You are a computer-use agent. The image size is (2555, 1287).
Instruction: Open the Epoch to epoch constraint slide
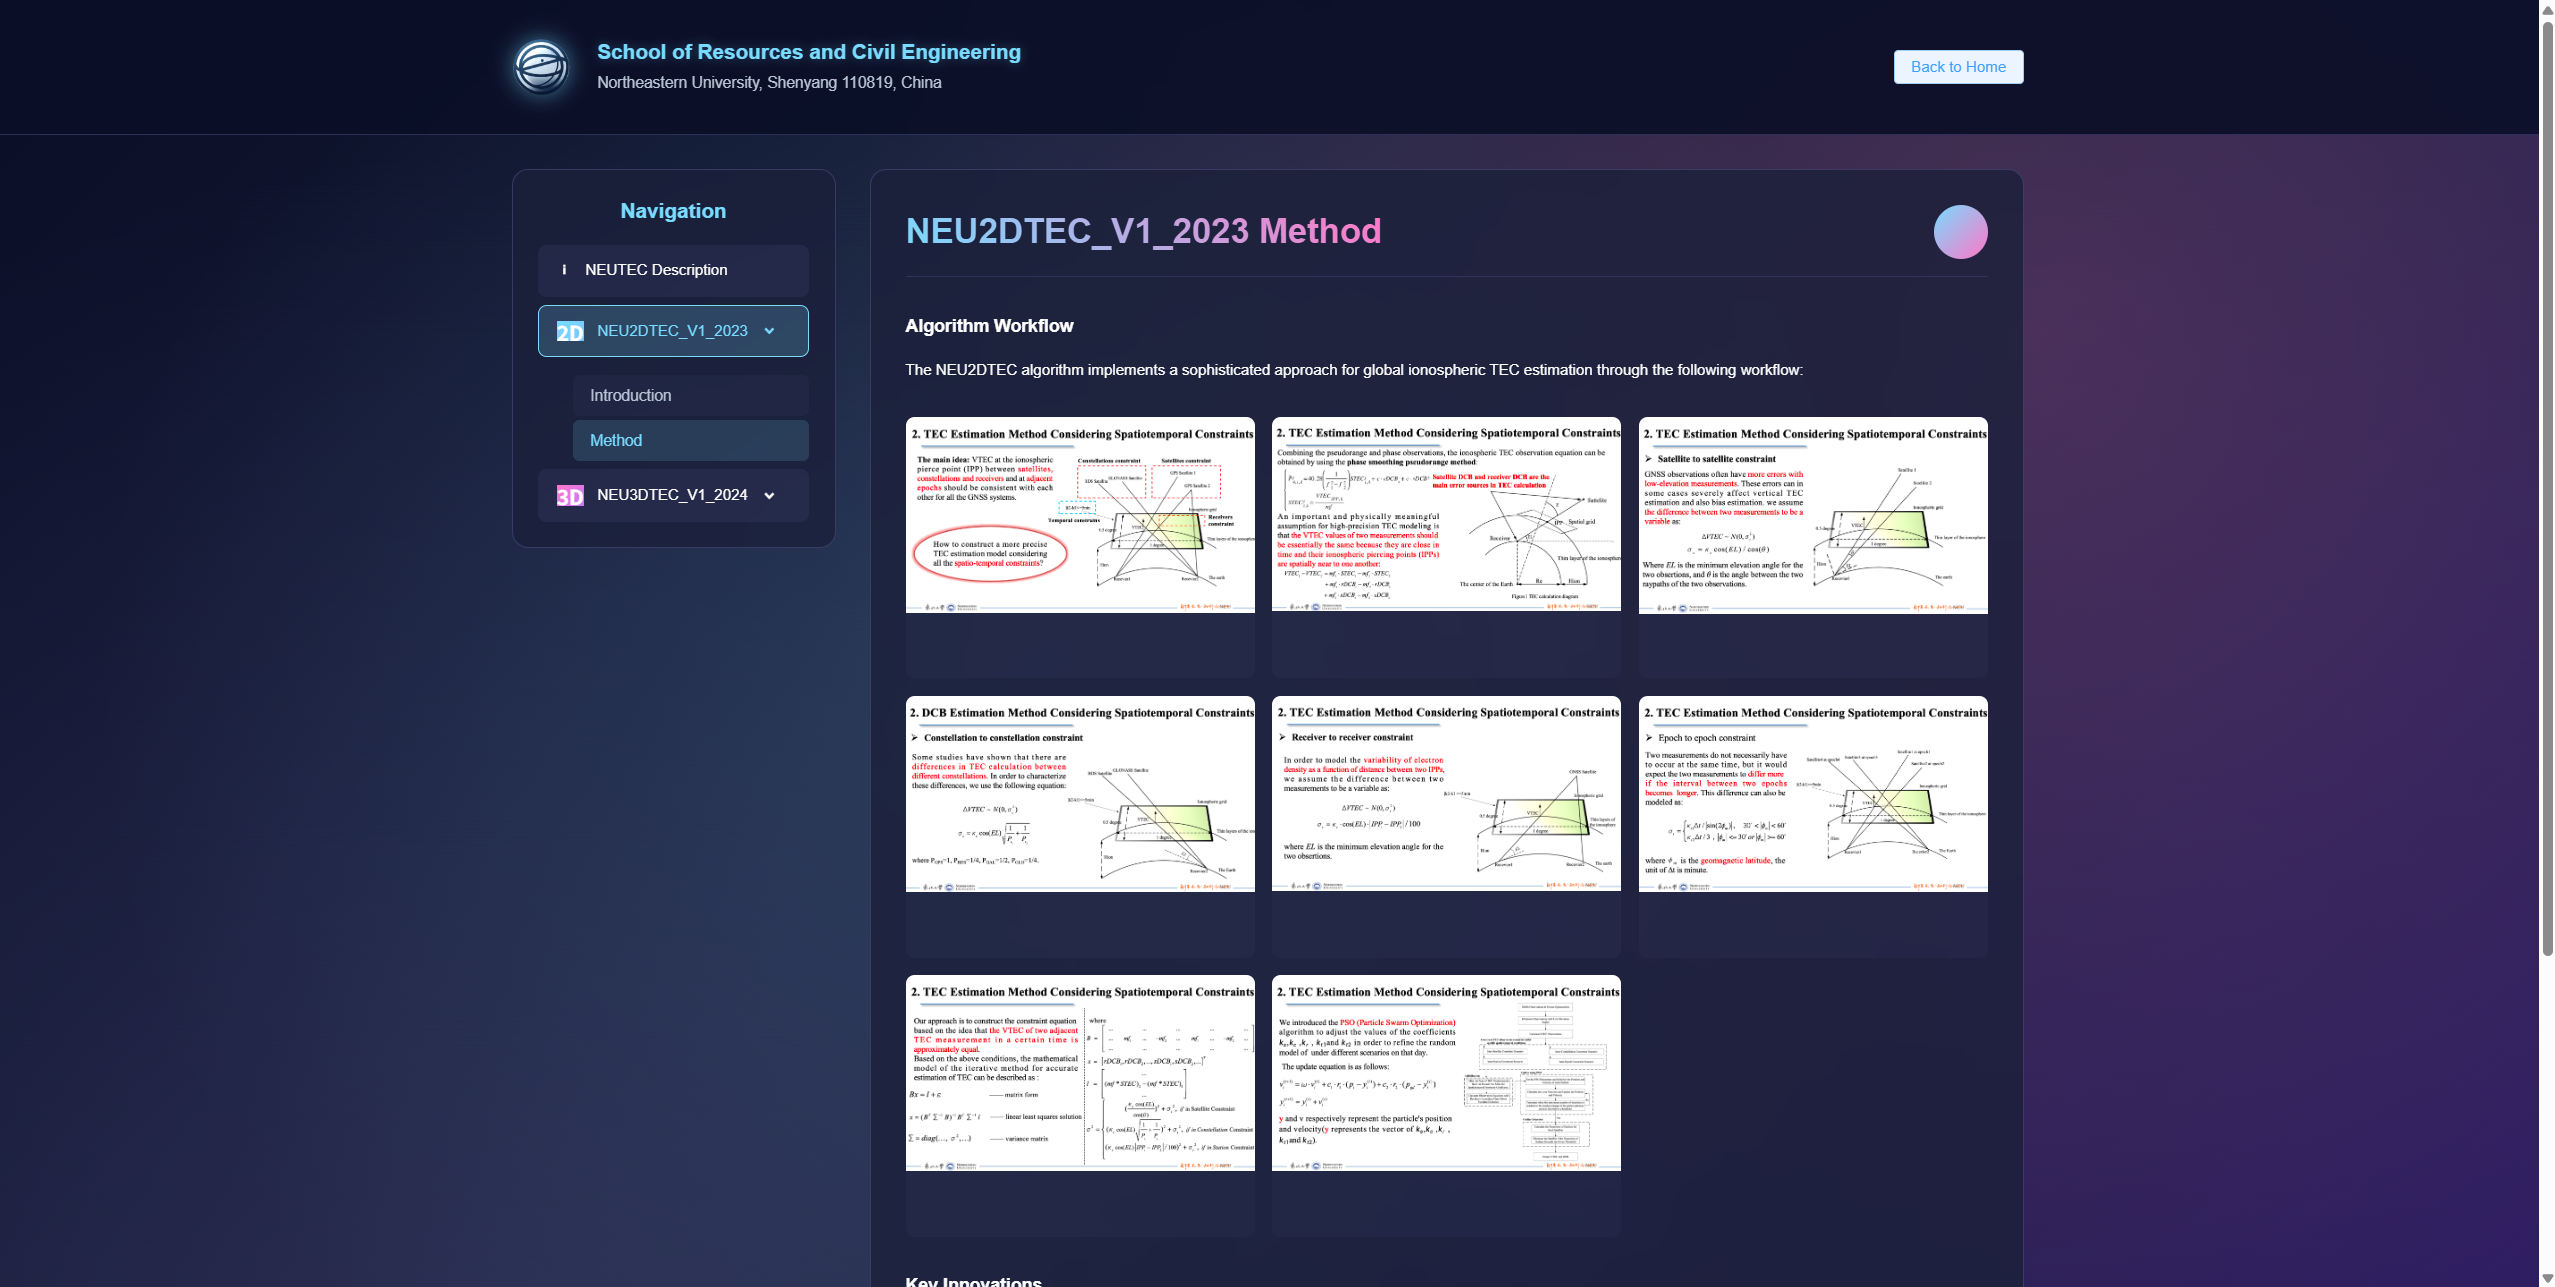coord(1812,794)
